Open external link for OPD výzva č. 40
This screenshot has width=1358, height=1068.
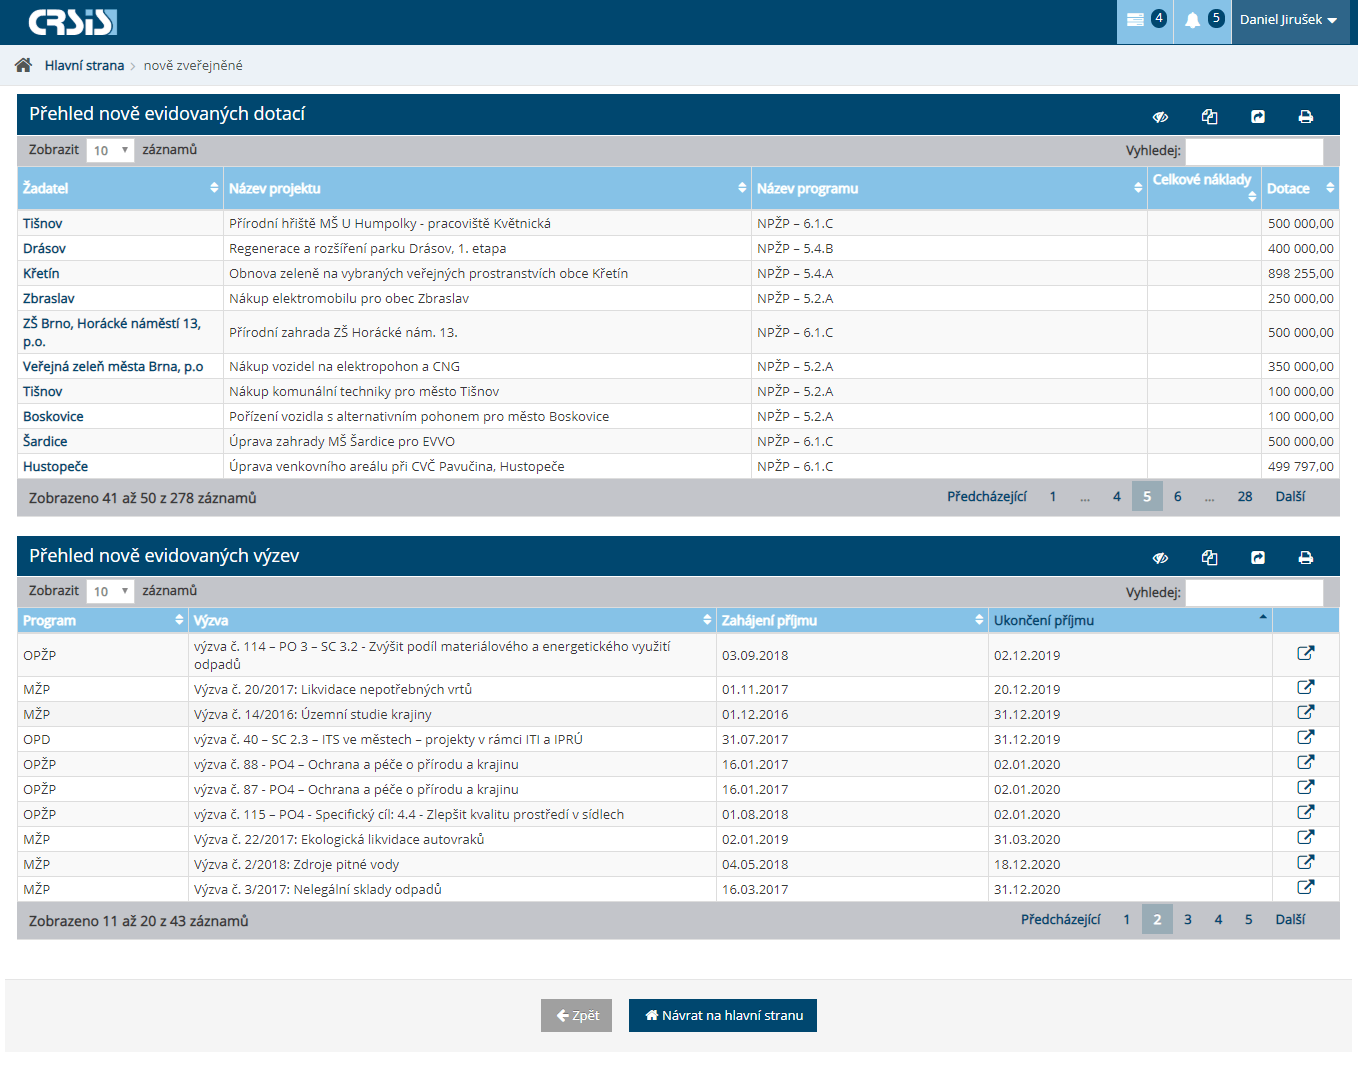[1305, 738]
